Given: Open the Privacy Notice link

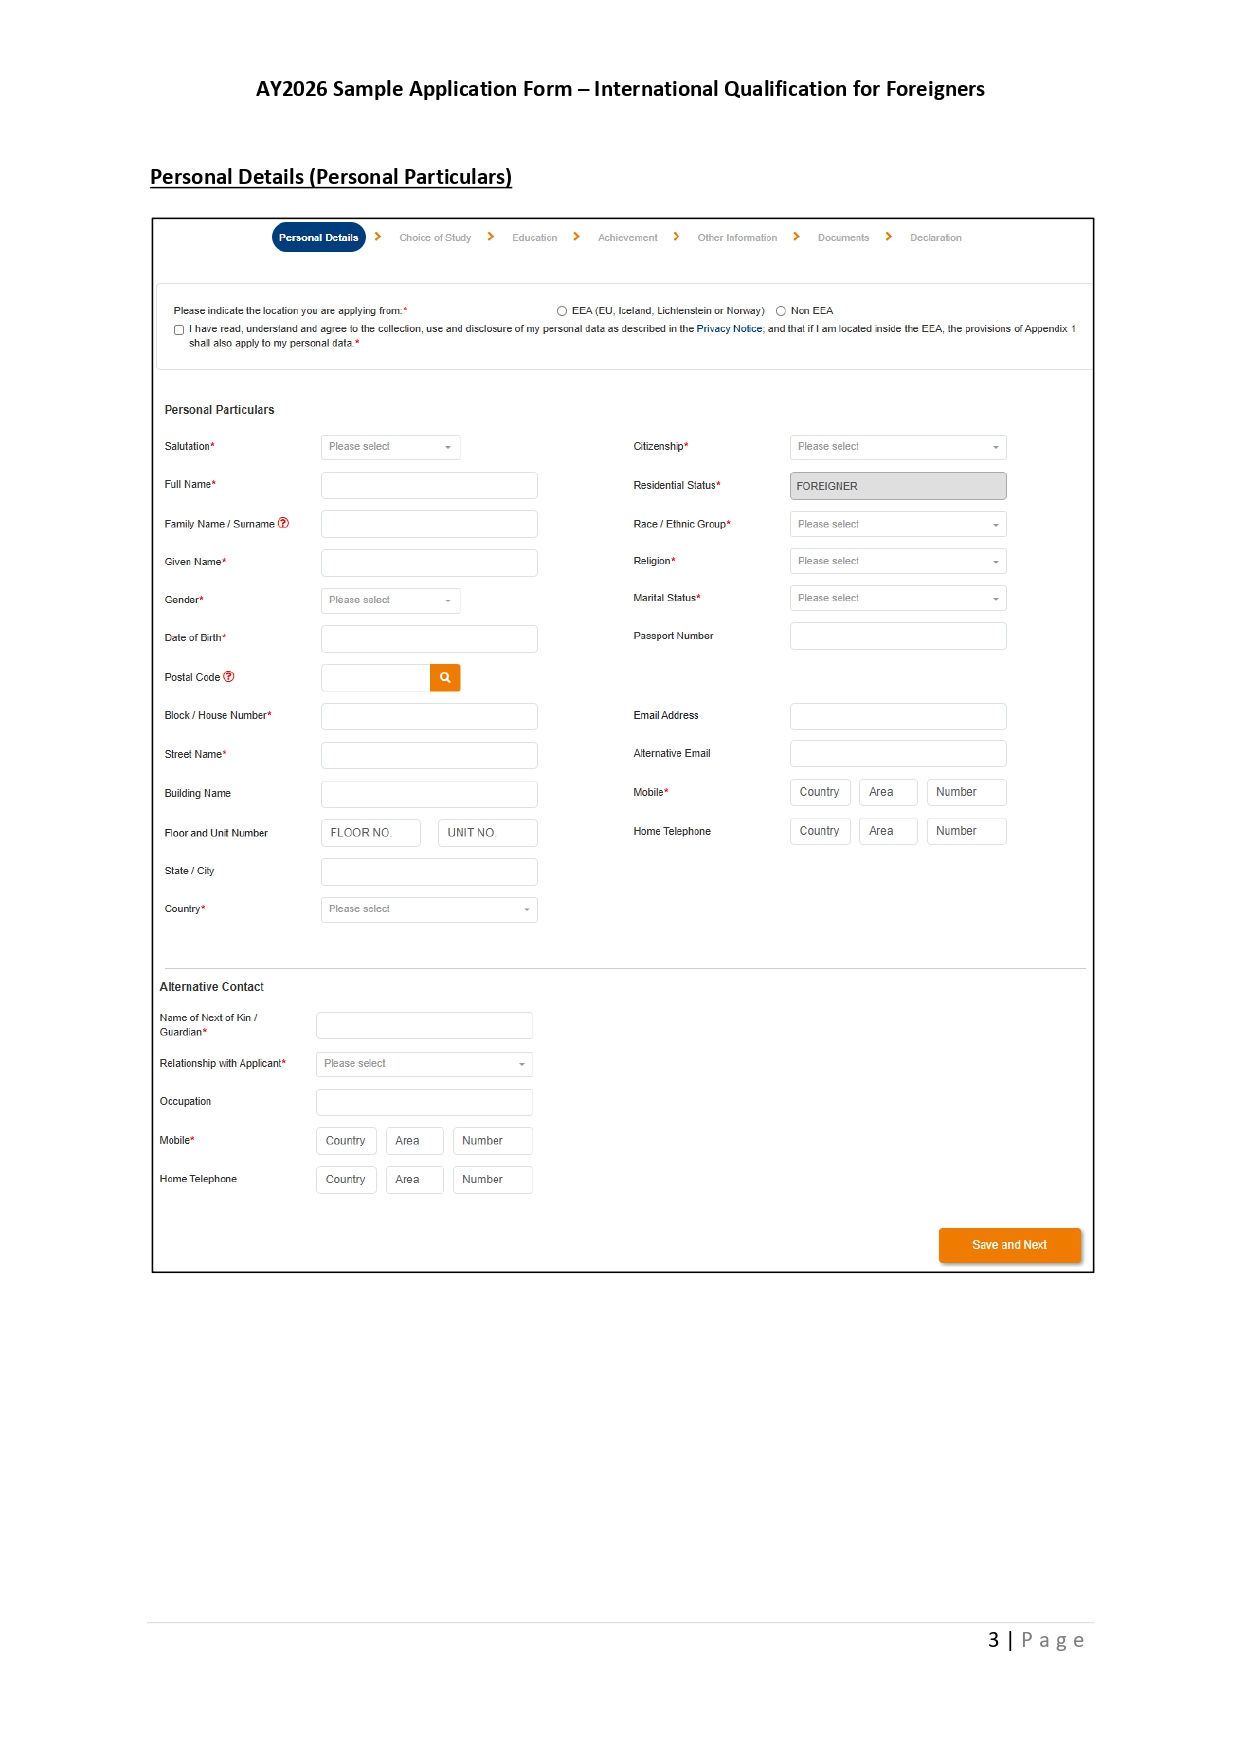Looking at the screenshot, I should tap(729, 329).
